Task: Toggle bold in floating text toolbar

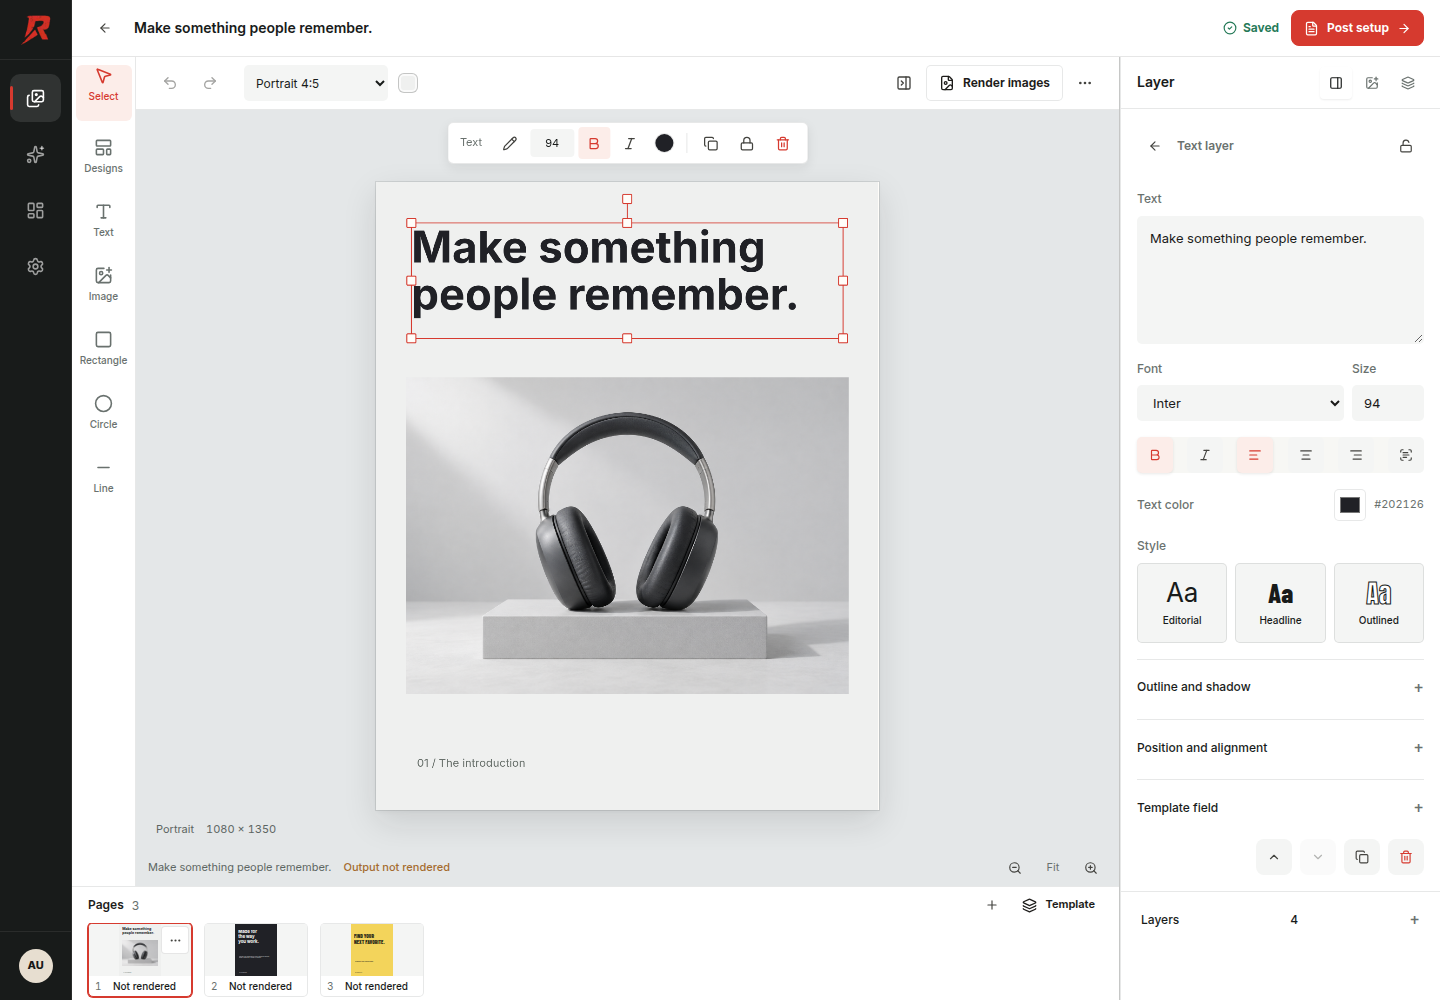Action: [x=594, y=144]
